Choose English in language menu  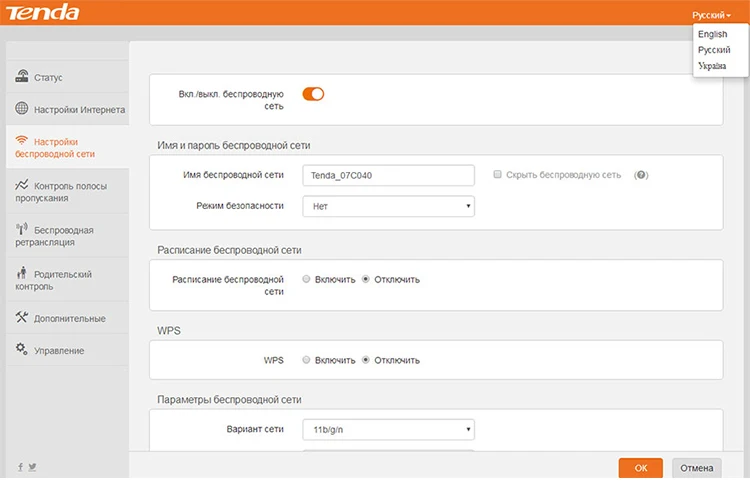point(712,34)
